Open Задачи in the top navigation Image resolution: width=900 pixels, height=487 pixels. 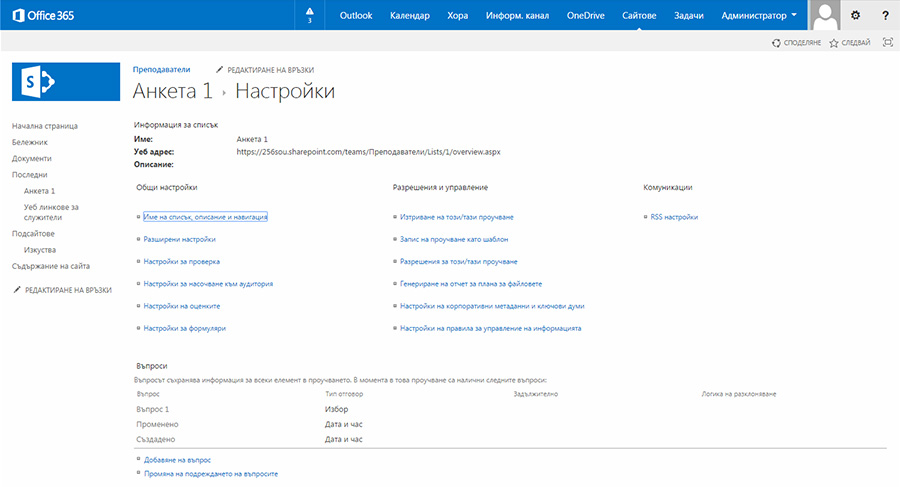(x=689, y=16)
